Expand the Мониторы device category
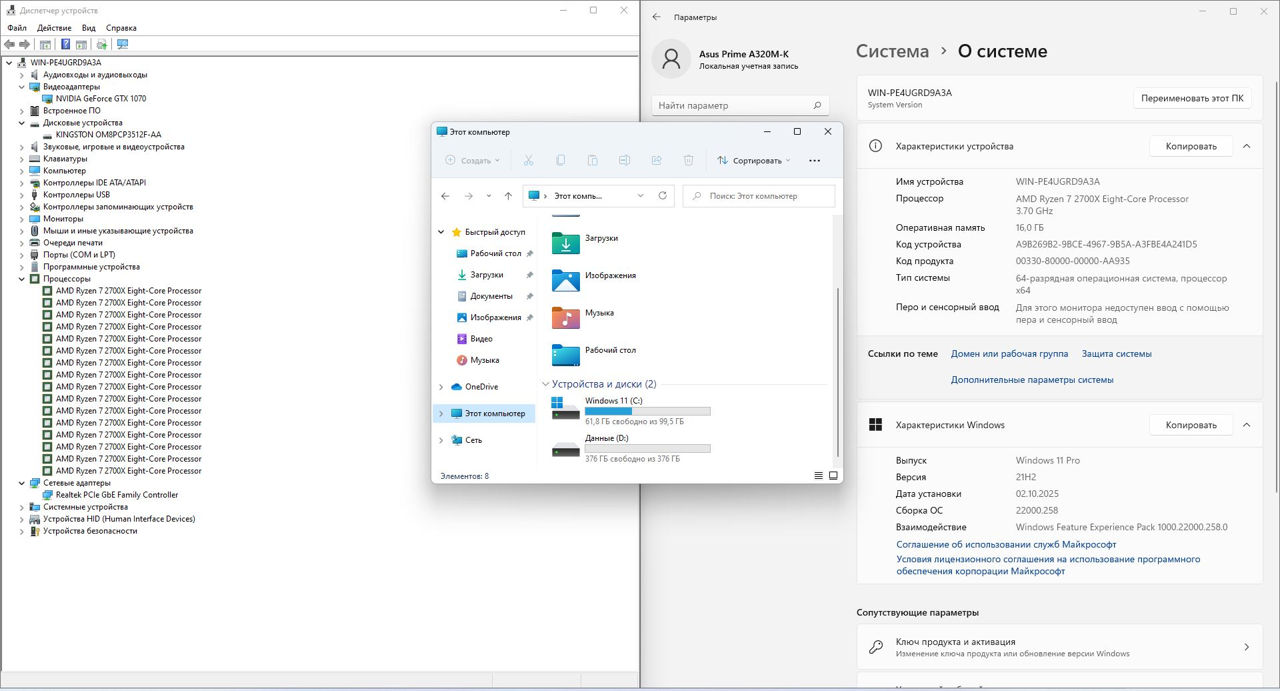1280x691 pixels. click(x=22, y=219)
